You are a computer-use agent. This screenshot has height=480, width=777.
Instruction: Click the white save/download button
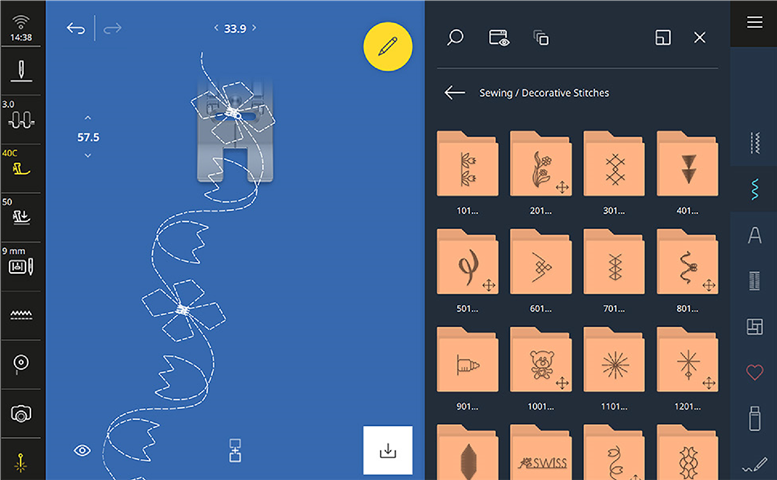pyautogui.click(x=388, y=450)
